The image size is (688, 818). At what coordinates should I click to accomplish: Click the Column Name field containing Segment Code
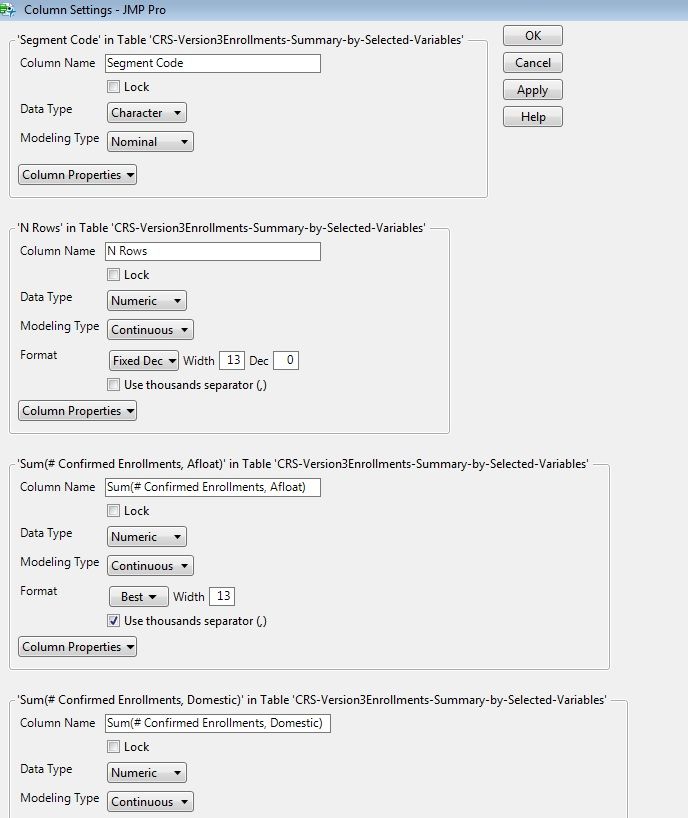pyautogui.click(x=213, y=62)
